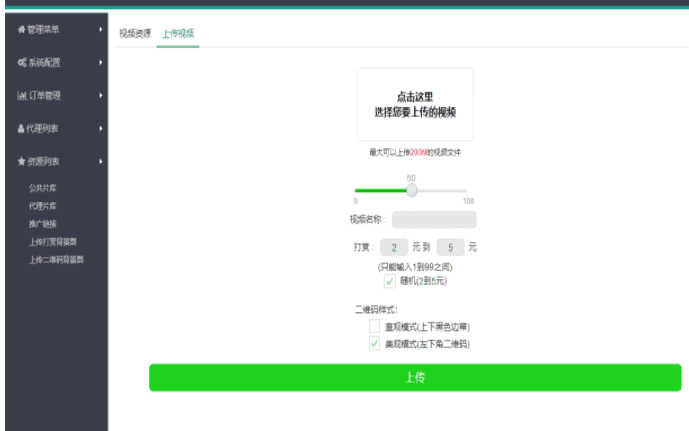
Task: Open 推广链接 submenu item
Action: click(x=43, y=224)
